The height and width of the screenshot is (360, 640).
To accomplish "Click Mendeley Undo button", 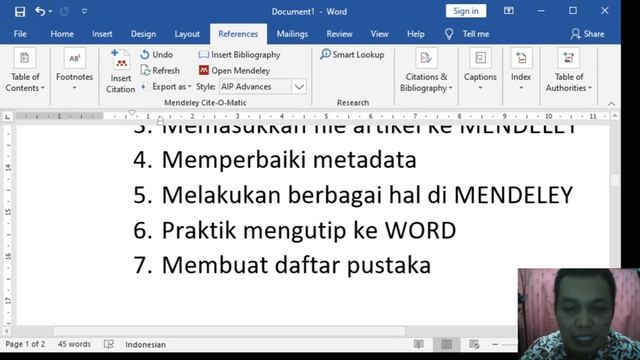I will click(157, 54).
